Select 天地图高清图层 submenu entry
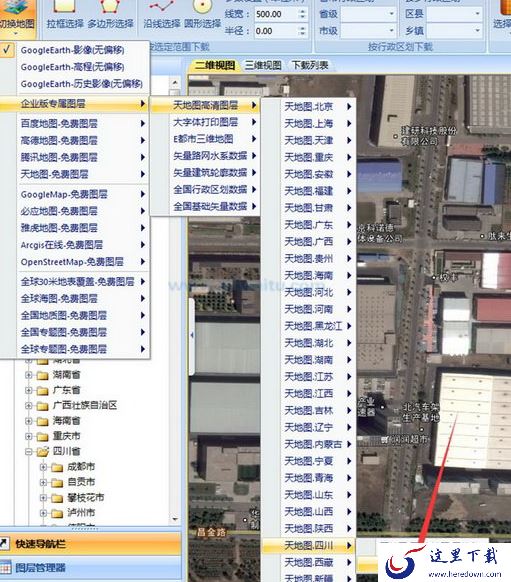The width and height of the screenshot is (511, 582). pos(205,105)
